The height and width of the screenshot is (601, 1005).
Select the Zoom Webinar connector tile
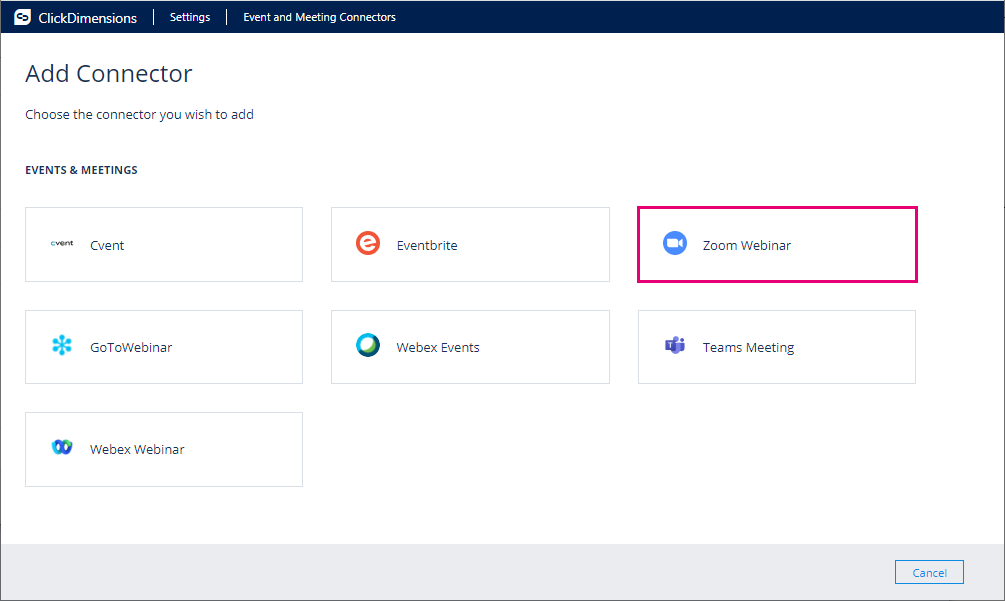(777, 244)
